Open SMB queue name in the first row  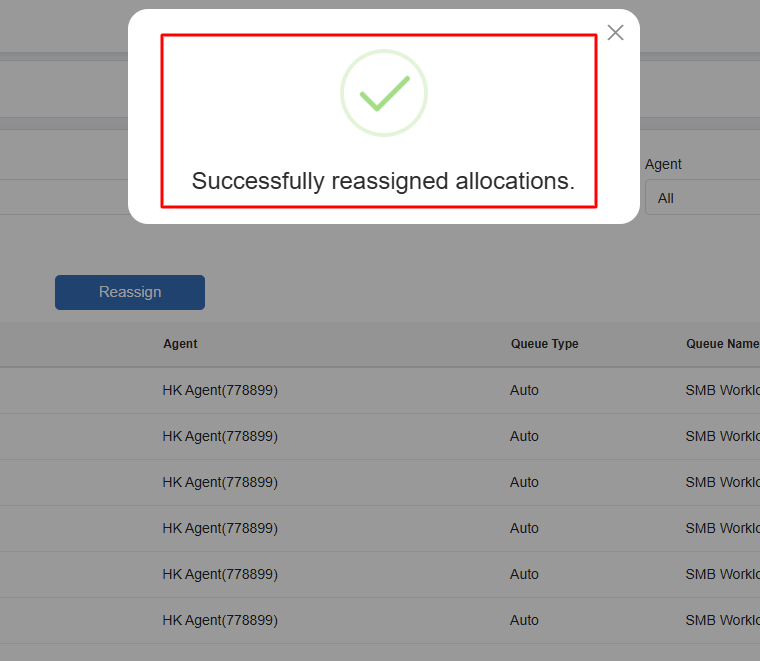[x=722, y=390]
